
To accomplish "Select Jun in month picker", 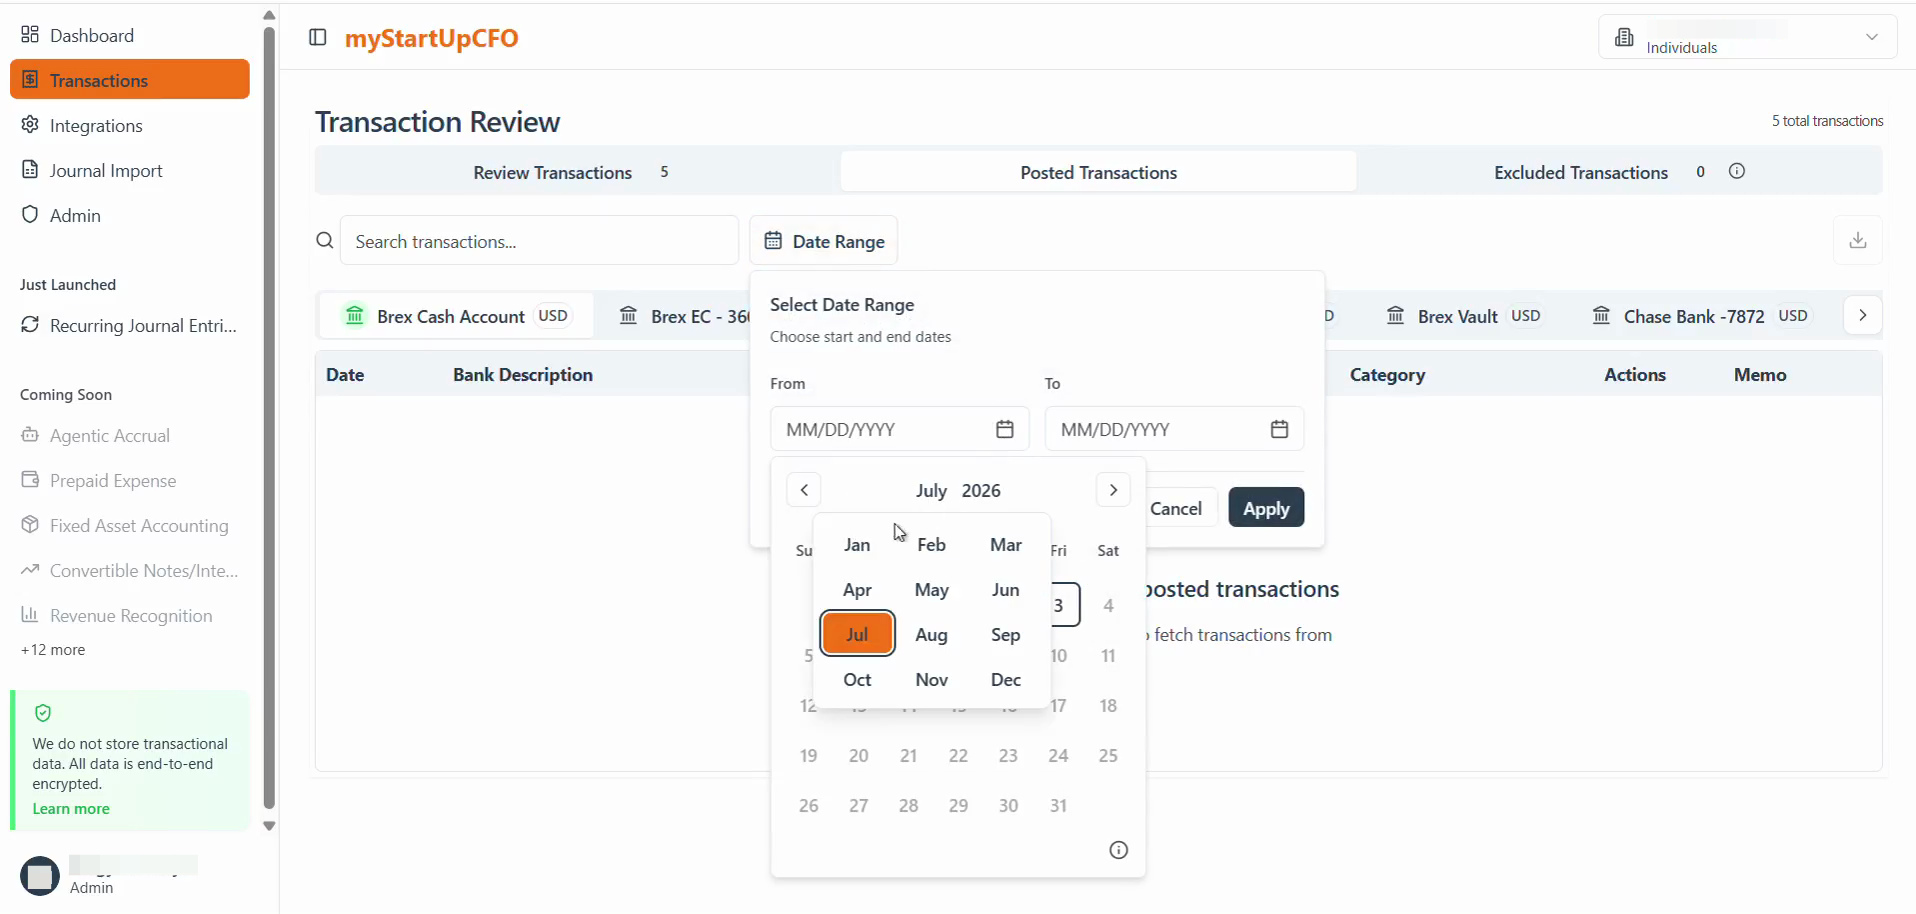I will click(1006, 589).
